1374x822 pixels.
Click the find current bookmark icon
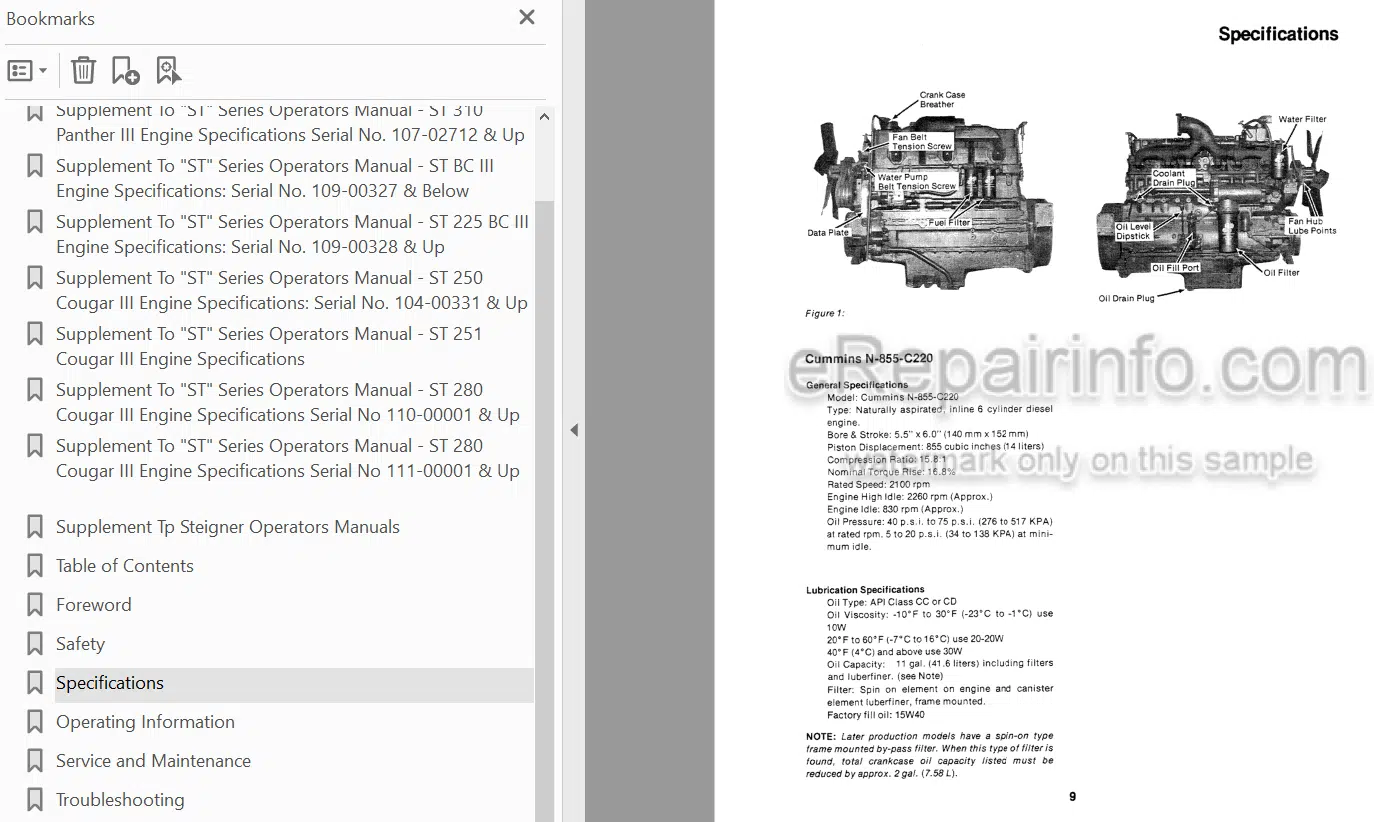(x=168, y=70)
